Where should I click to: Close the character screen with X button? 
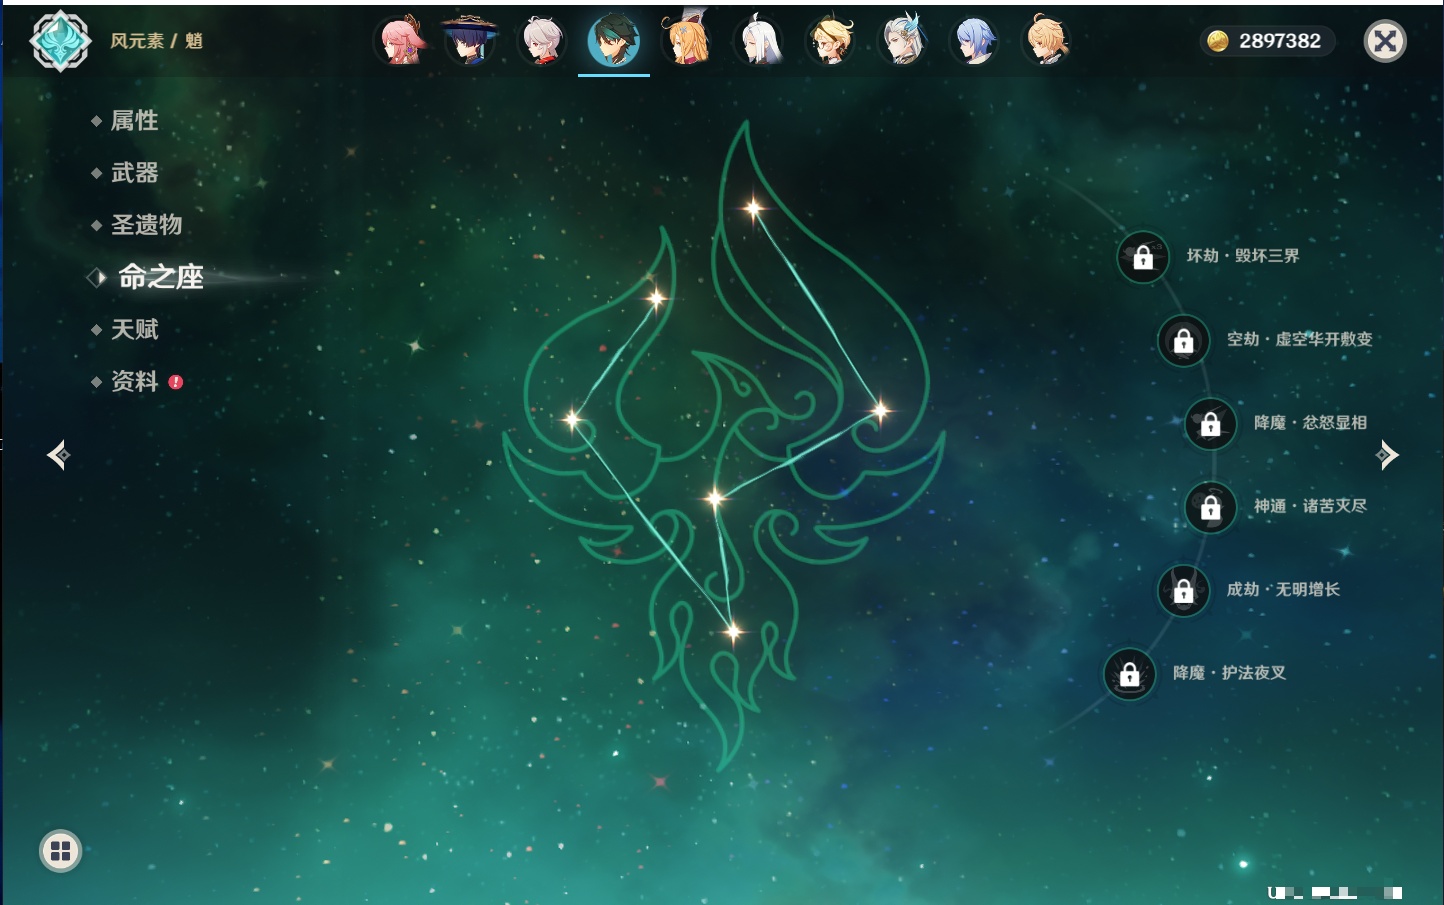(x=1385, y=41)
